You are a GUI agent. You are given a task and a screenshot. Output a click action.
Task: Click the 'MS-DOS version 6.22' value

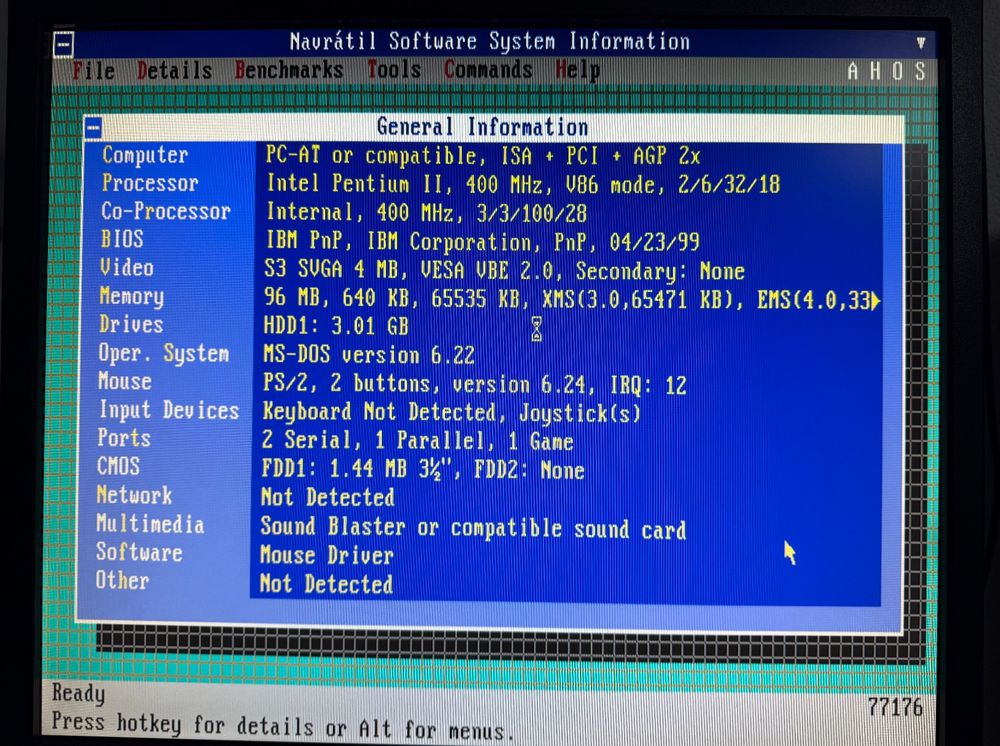coord(369,355)
